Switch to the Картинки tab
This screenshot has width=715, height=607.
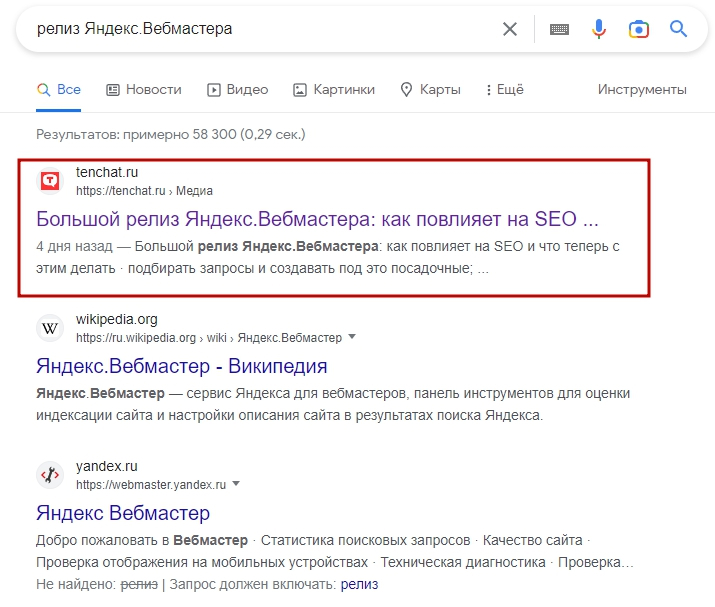[x=334, y=89]
